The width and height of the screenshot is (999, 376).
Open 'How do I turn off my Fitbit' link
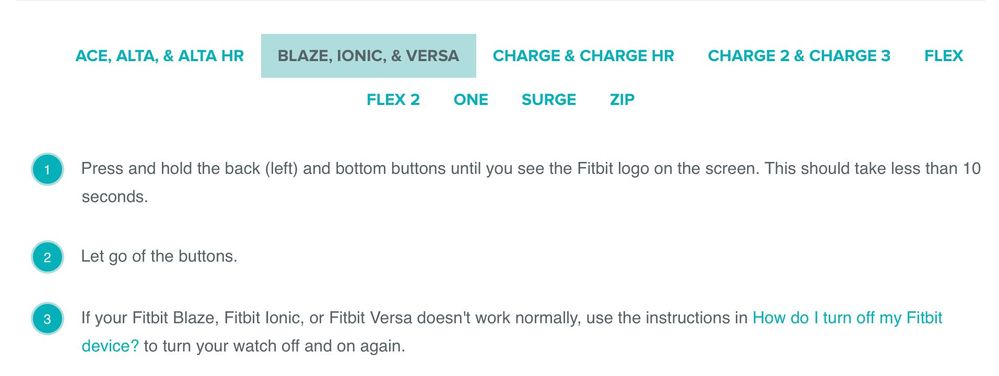pyautogui.click(x=847, y=317)
